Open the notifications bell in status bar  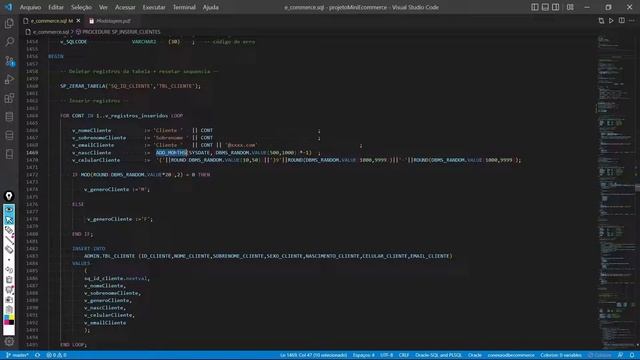632,355
